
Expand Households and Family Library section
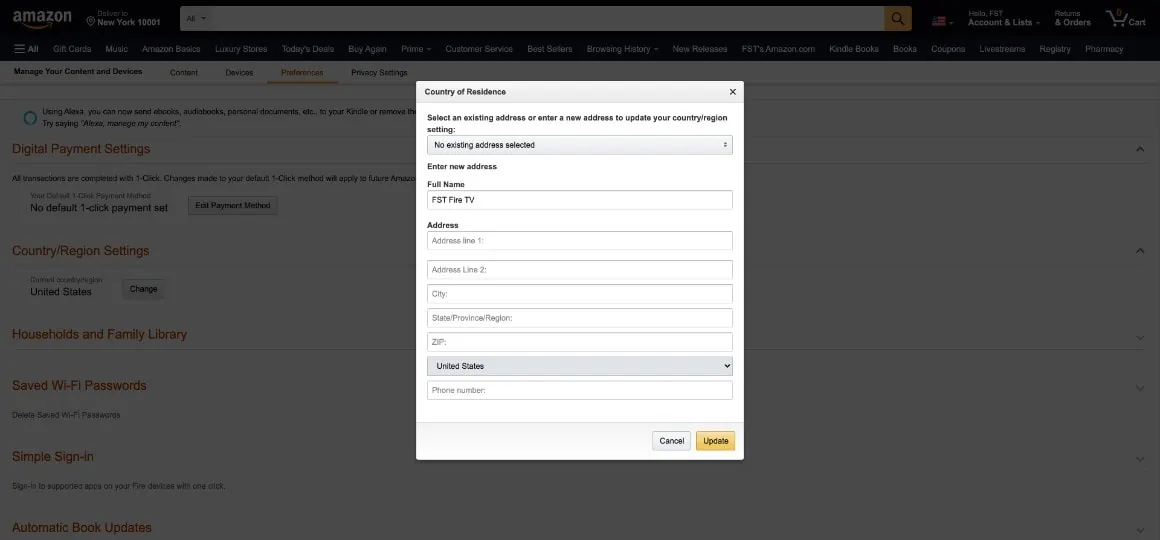point(1140,337)
